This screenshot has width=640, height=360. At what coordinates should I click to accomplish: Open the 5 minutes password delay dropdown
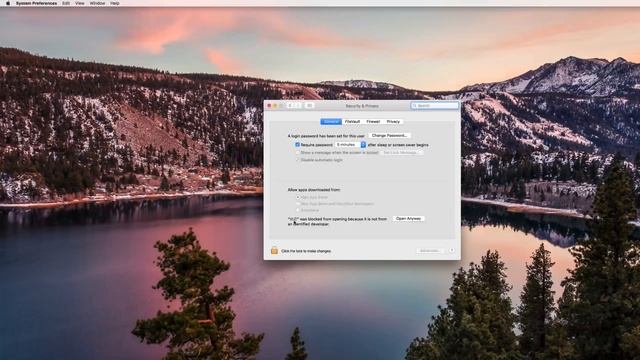(x=351, y=144)
